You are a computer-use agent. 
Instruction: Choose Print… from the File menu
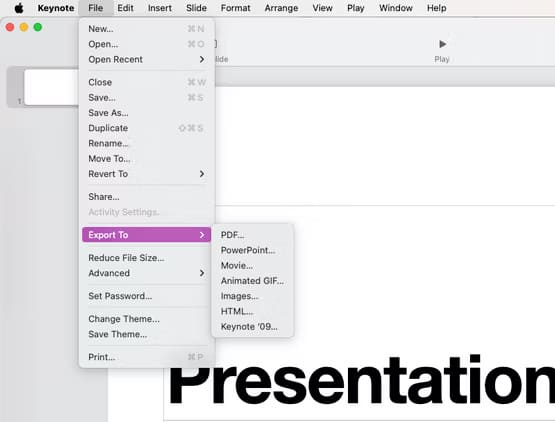[x=147, y=357]
